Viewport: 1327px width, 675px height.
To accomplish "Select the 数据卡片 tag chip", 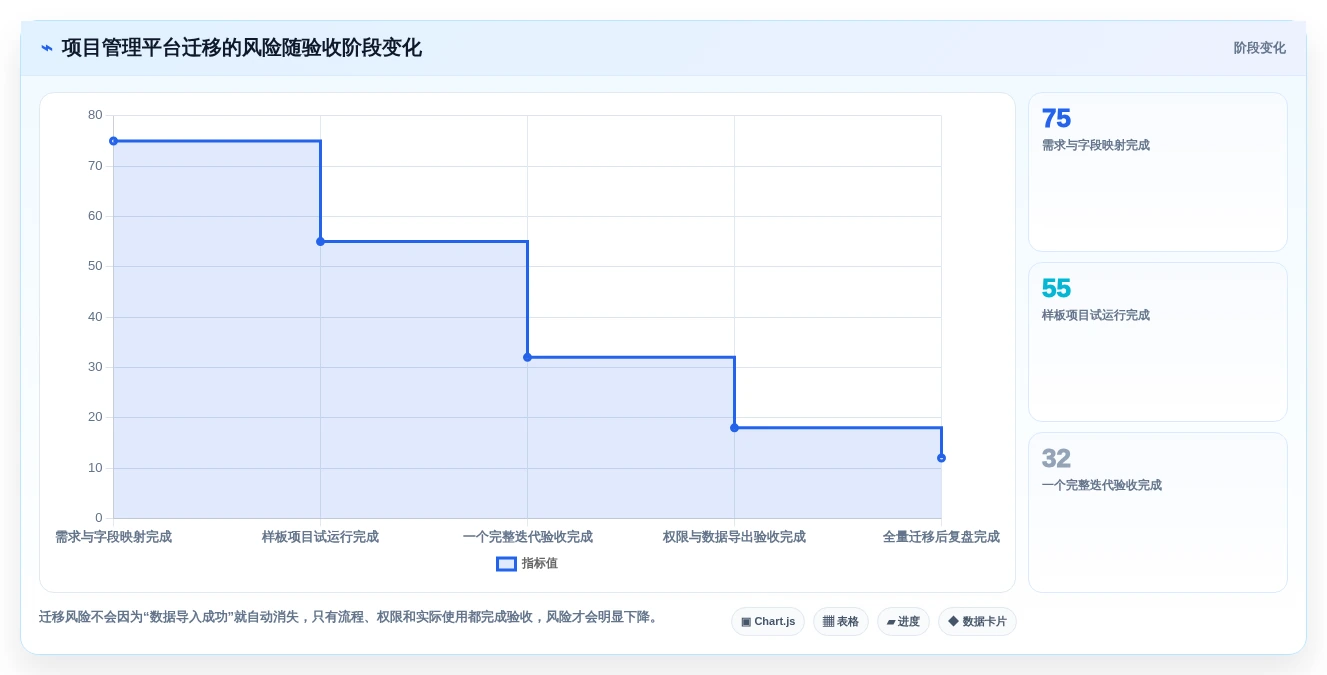I will 977,622.
